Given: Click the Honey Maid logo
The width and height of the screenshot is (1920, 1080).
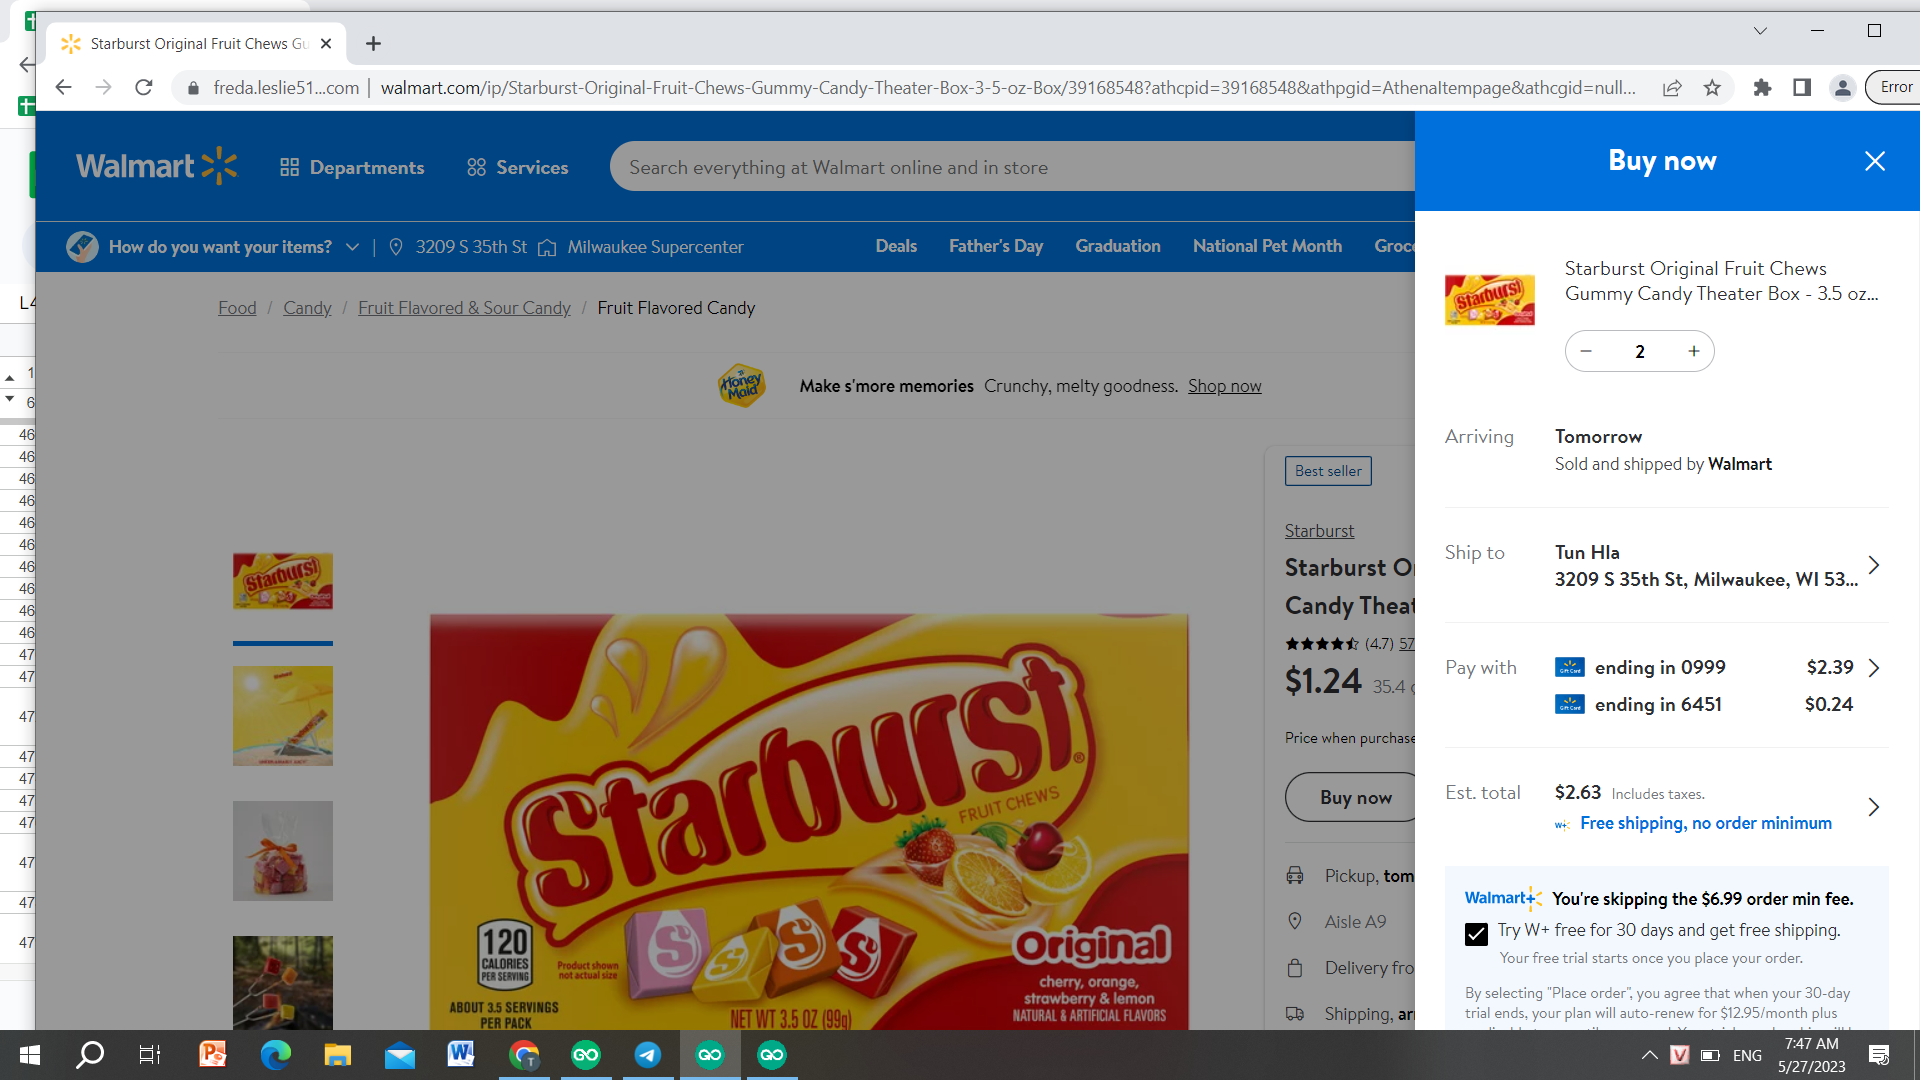Looking at the screenshot, I should [x=741, y=385].
